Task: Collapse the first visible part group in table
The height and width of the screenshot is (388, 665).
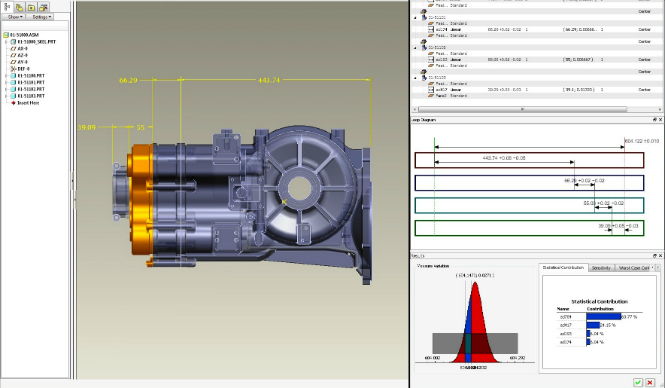Action: [415, 18]
